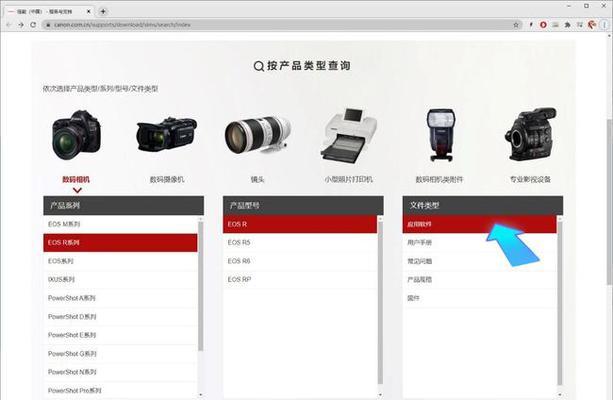Select 产品规格 file type
Viewport: 613px width, 400px height.
480,280
